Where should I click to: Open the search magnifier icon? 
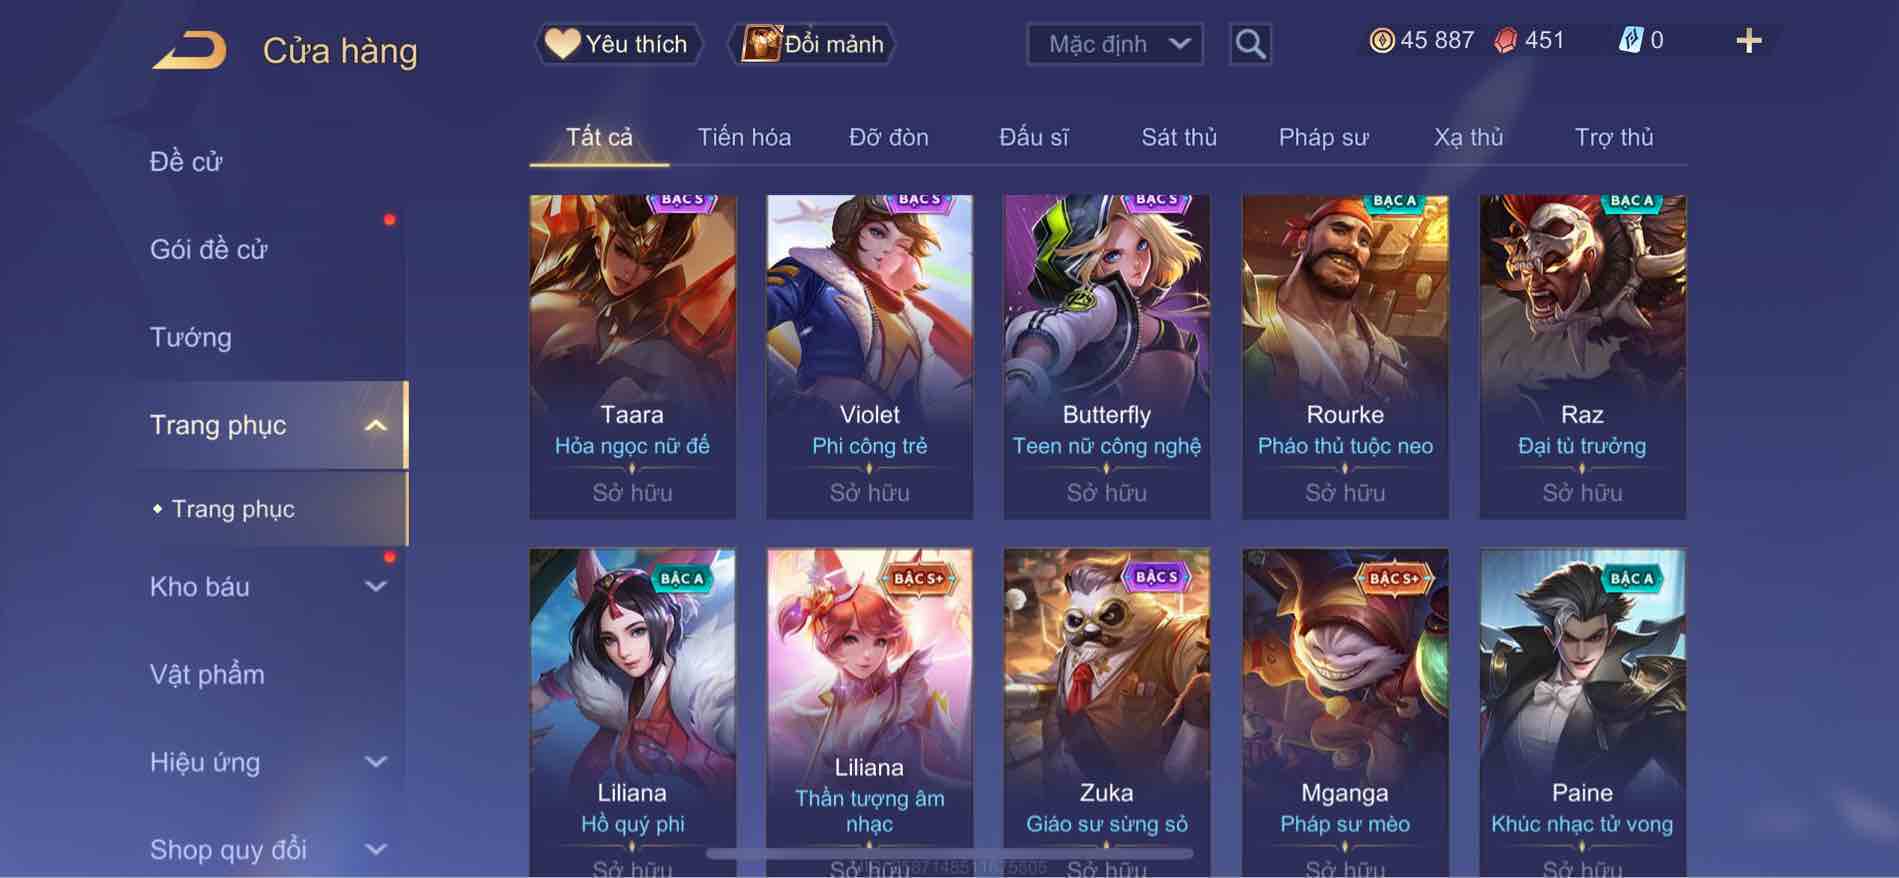coord(1250,44)
